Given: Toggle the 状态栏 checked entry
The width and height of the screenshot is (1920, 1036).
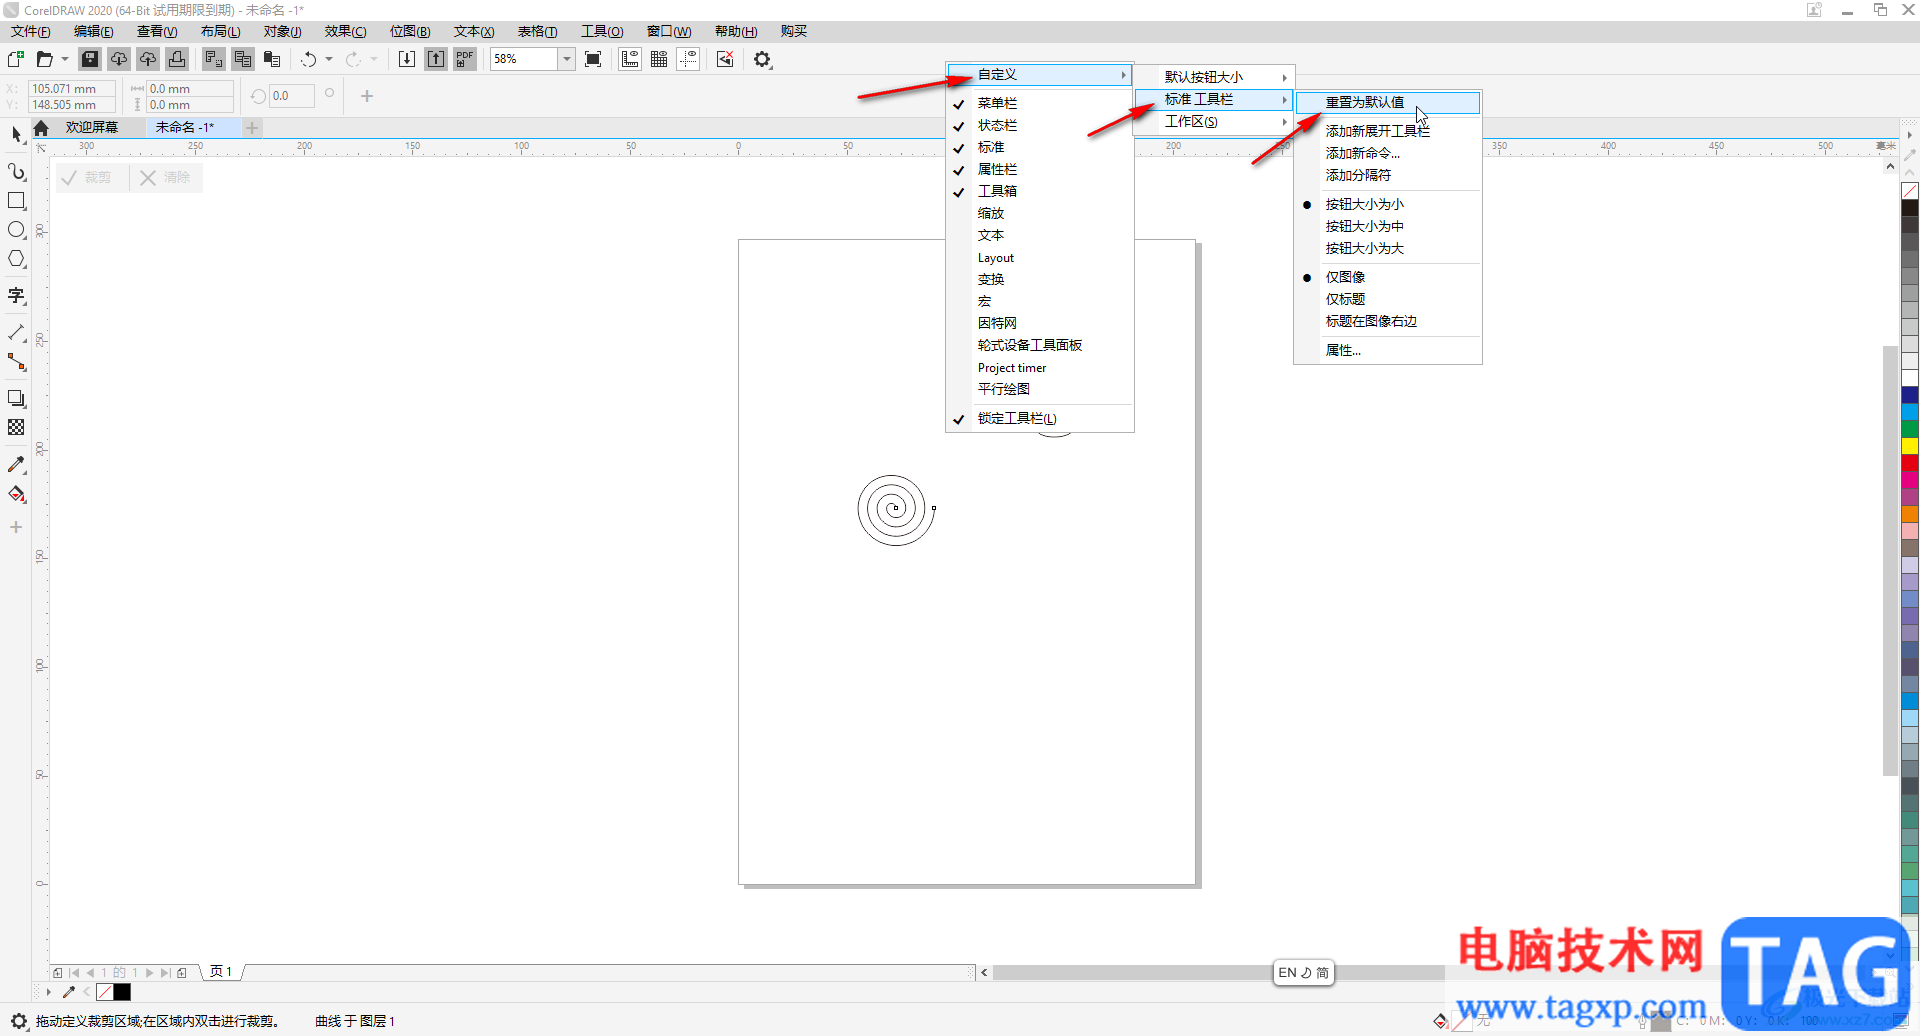Looking at the screenshot, I should click(x=1040, y=125).
